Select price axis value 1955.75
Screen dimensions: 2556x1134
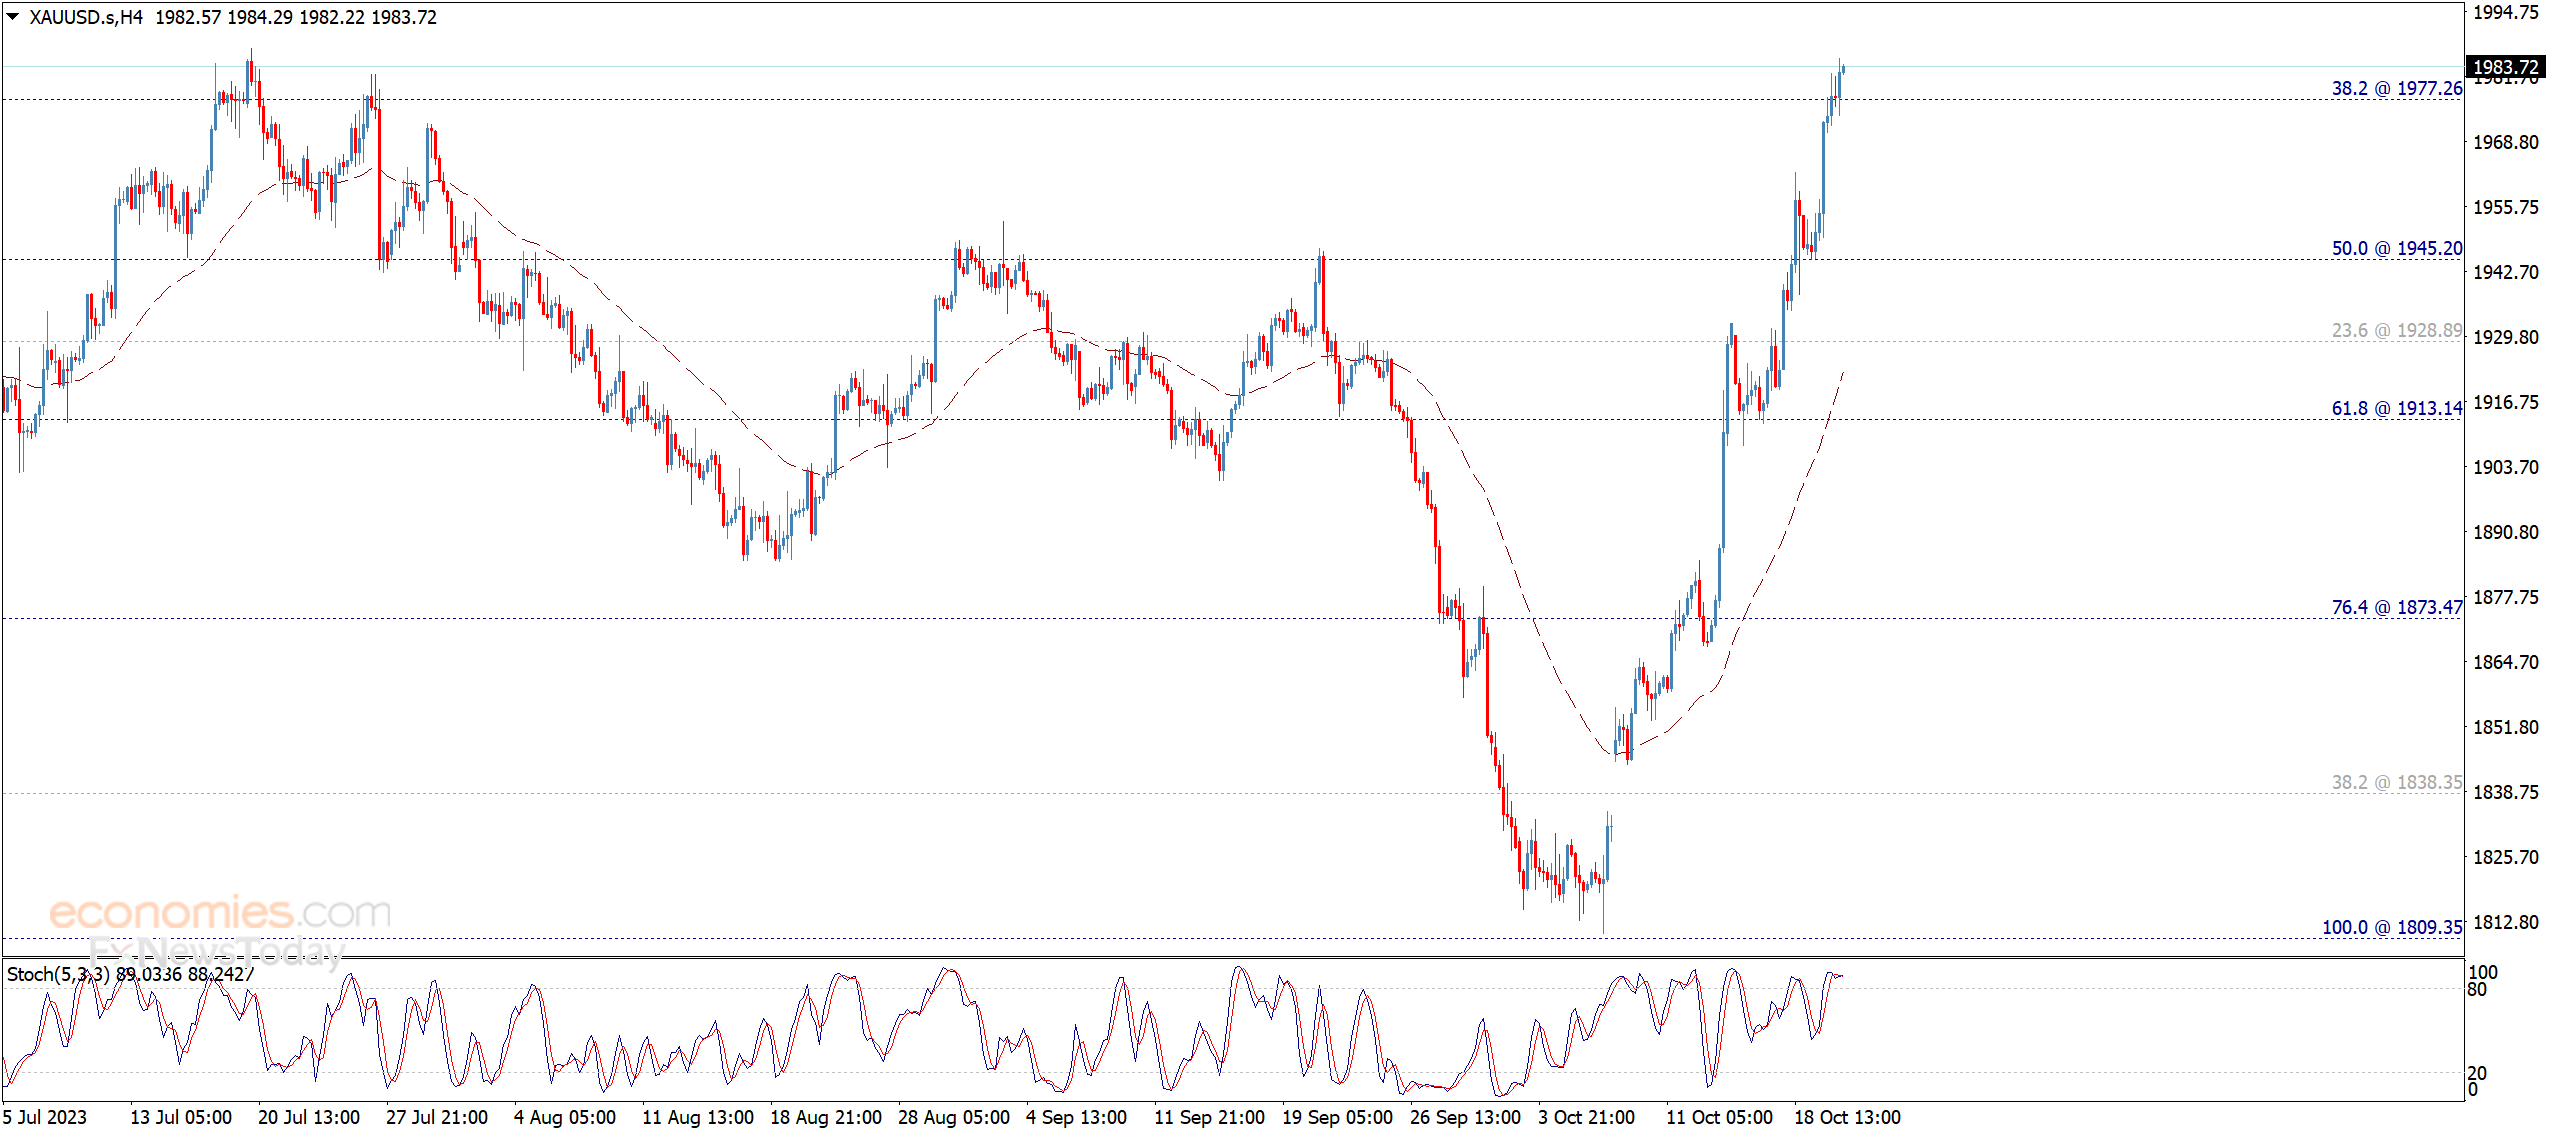(2506, 207)
